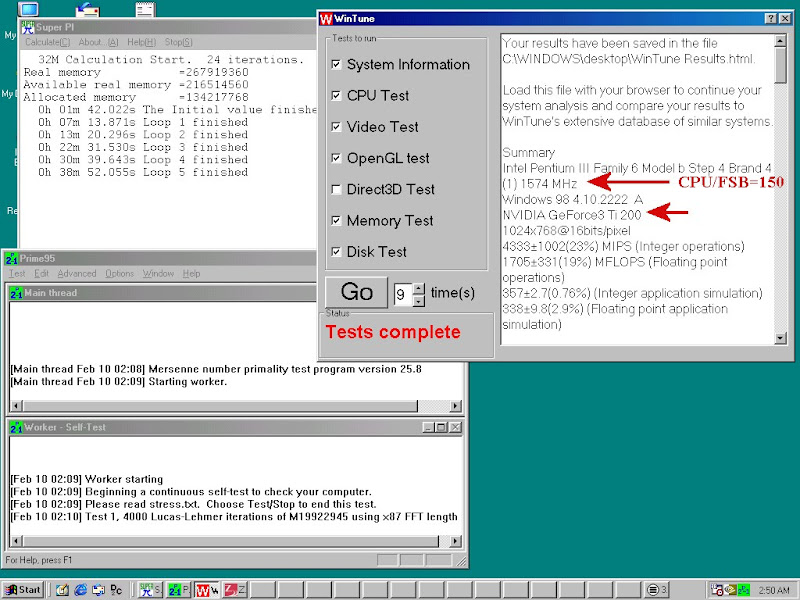
Task: Open the Help menu in Super PI
Action: (x=141, y=42)
